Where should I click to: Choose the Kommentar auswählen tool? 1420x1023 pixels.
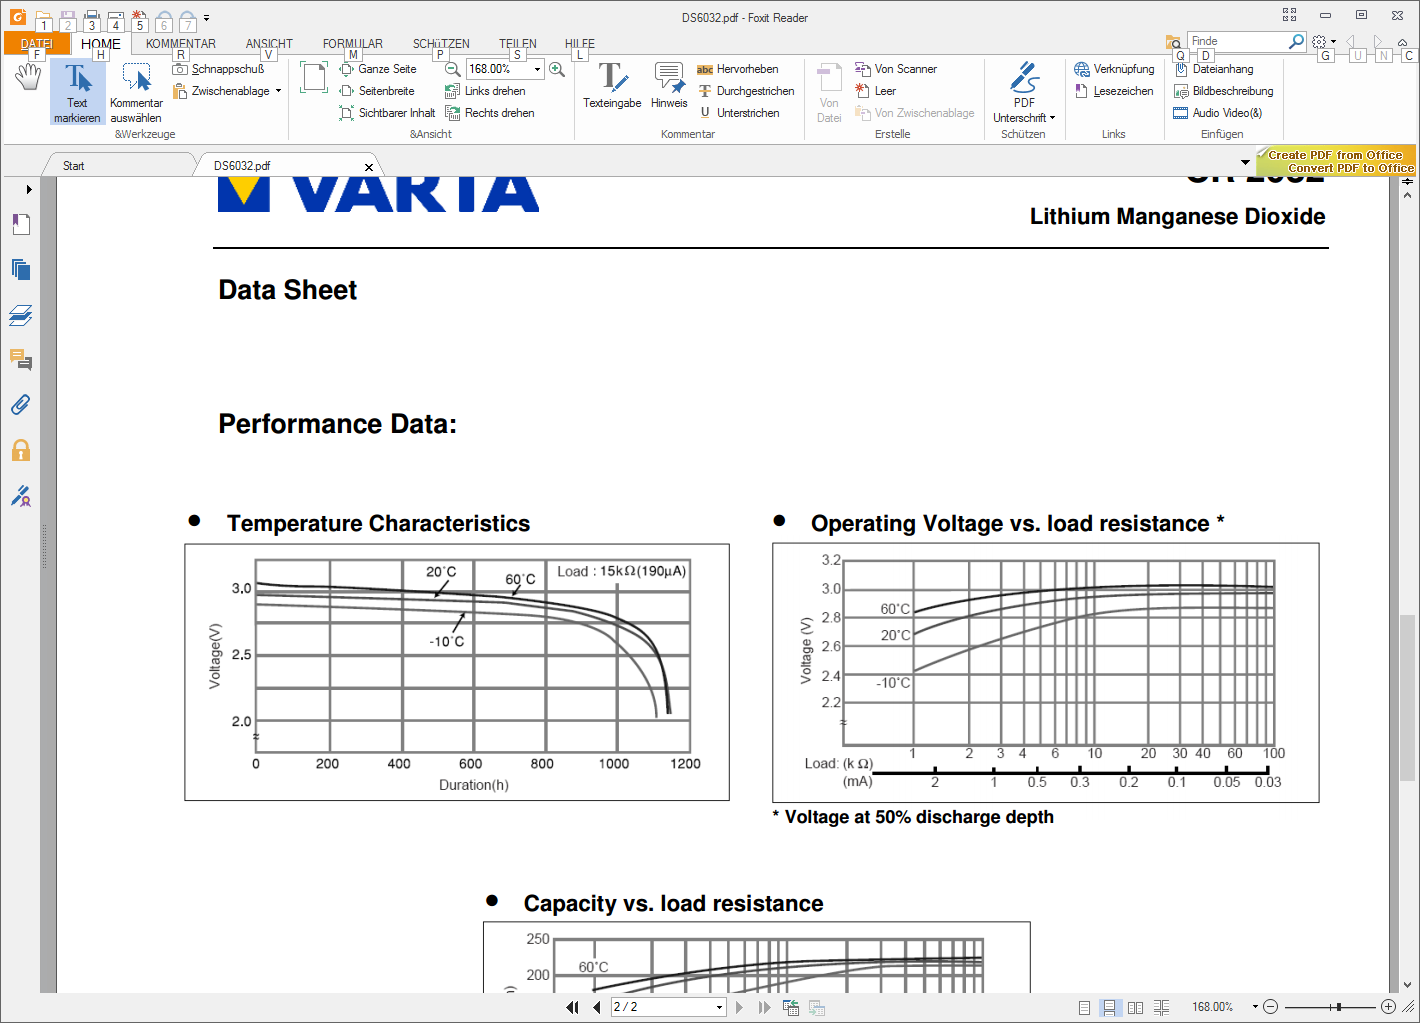coord(136,92)
